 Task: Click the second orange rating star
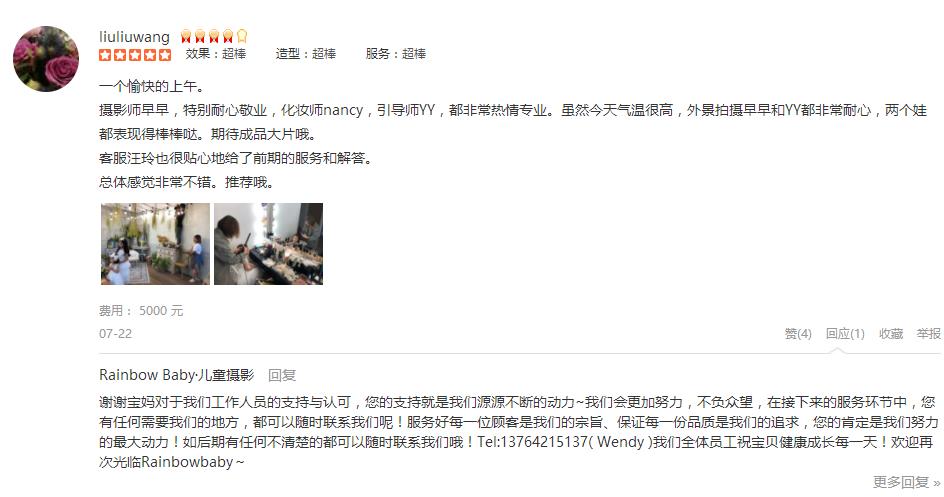(x=120, y=55)
